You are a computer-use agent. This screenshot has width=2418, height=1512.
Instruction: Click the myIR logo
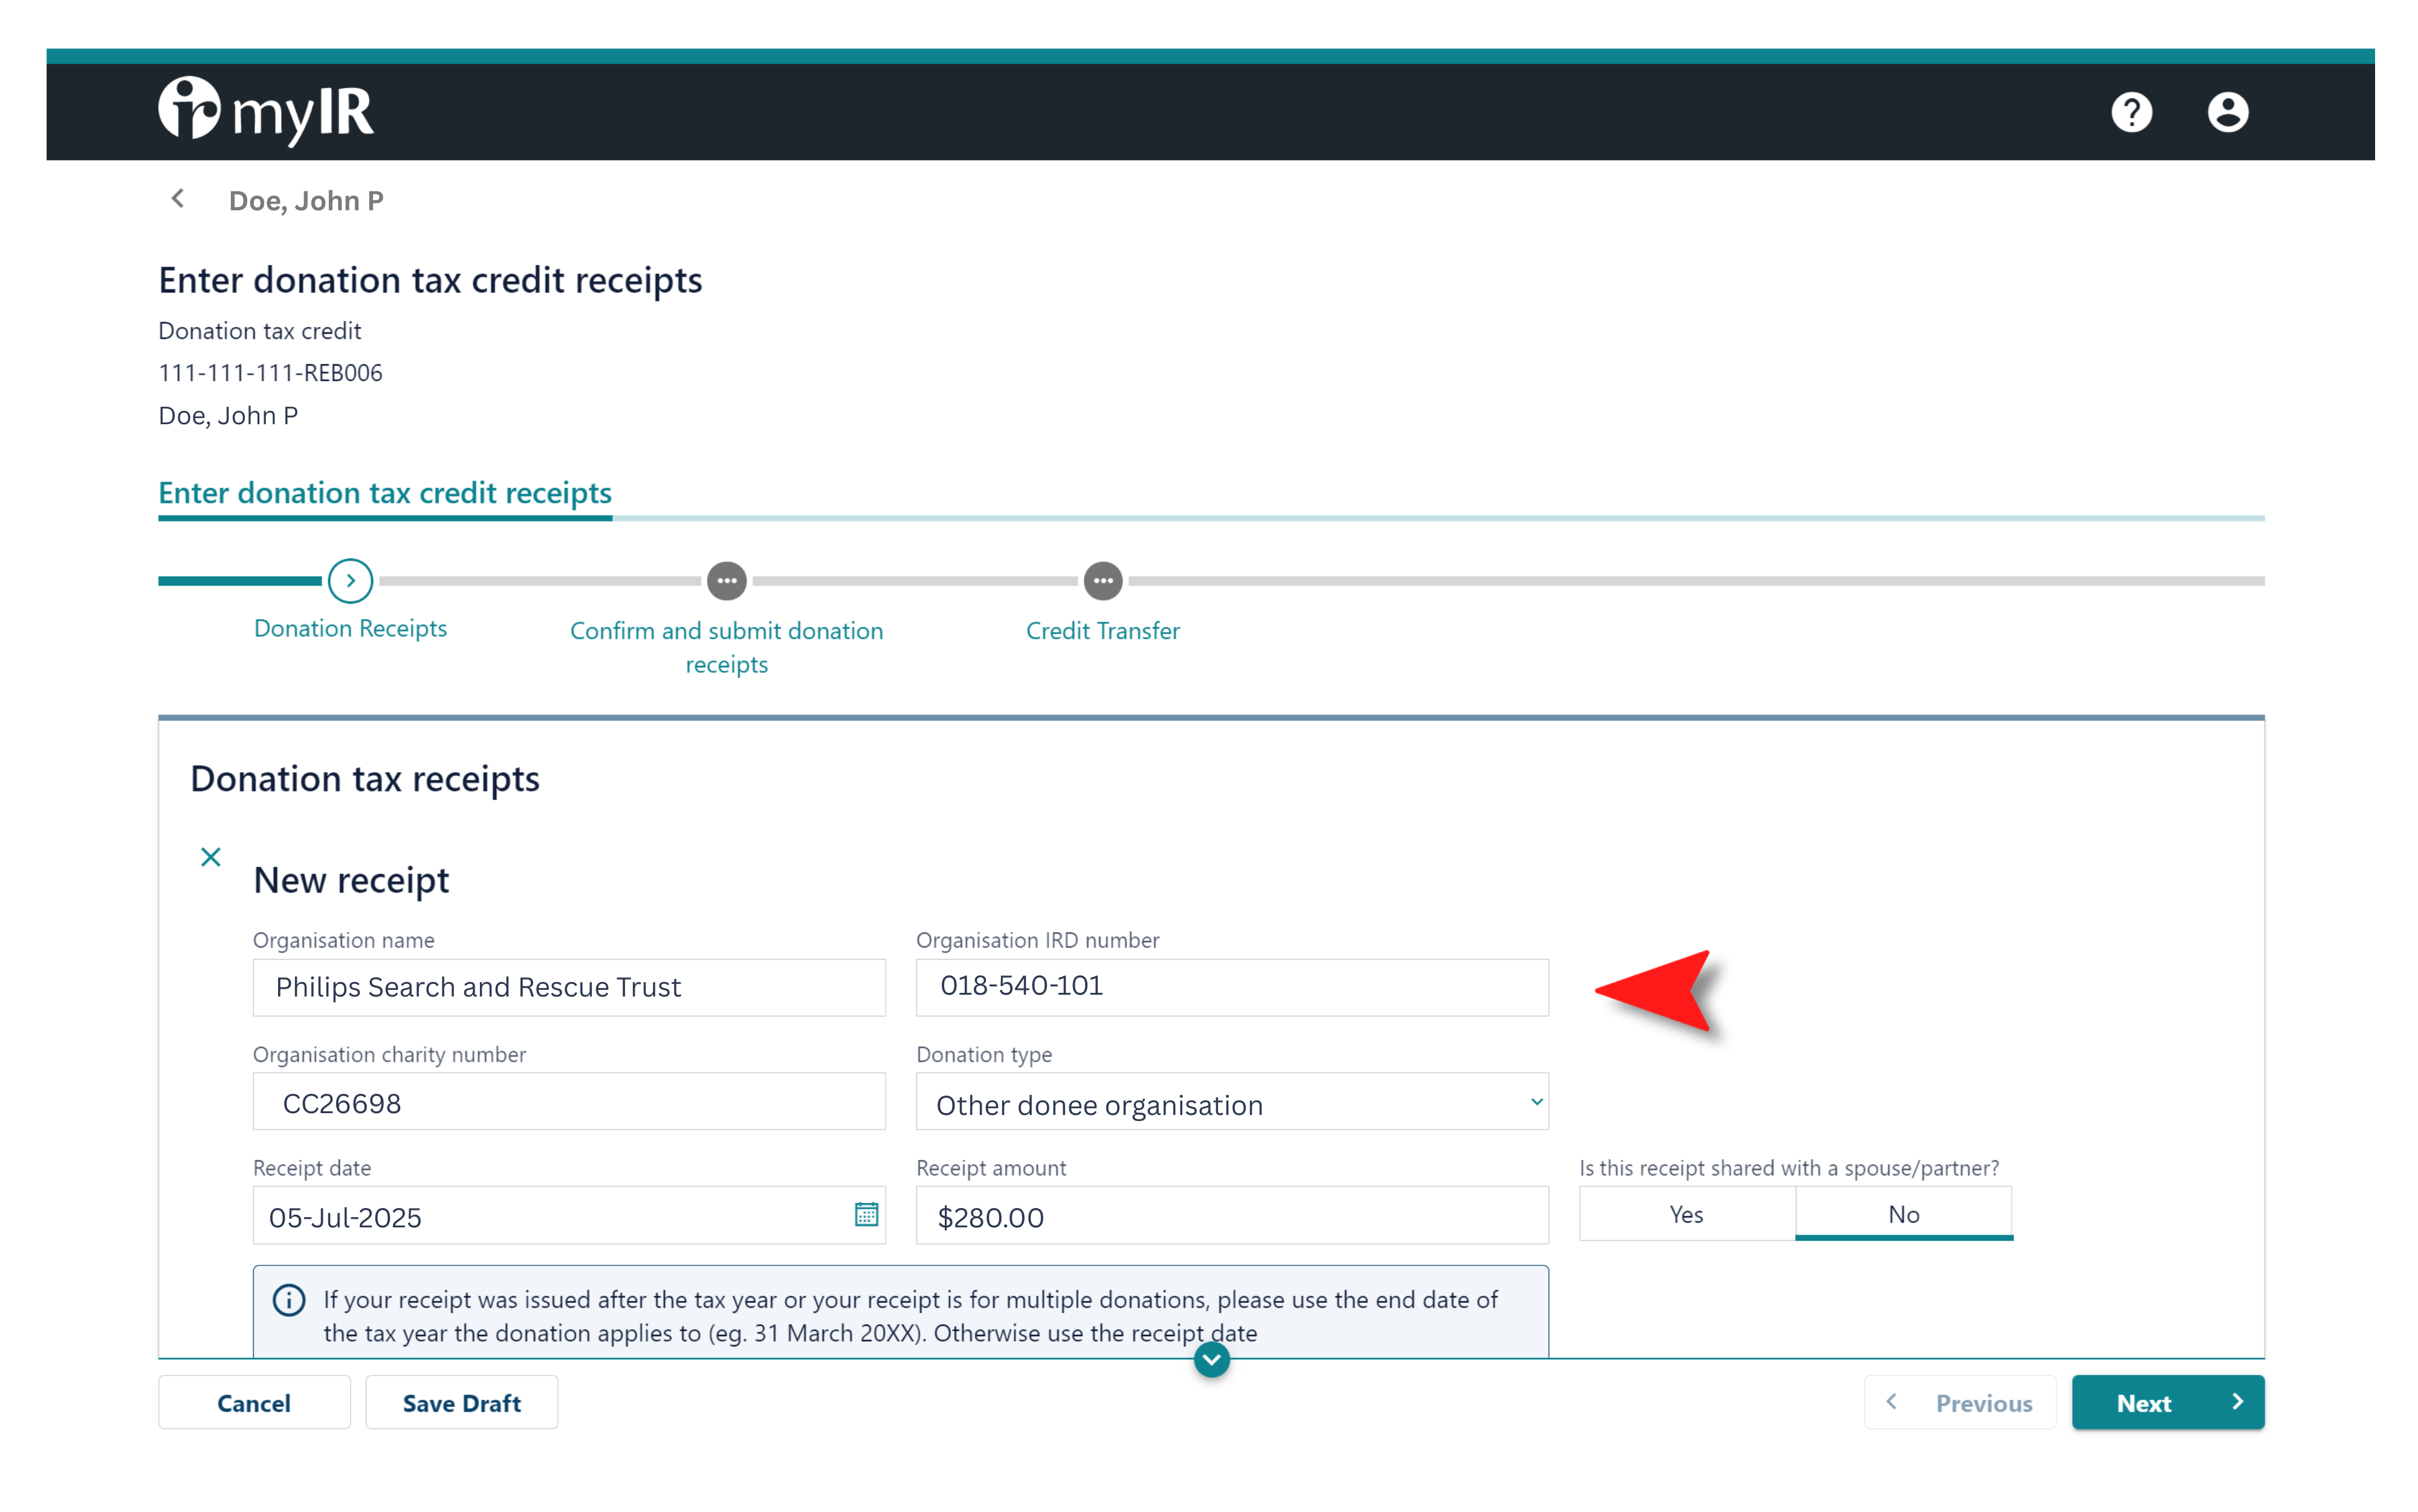266,111
